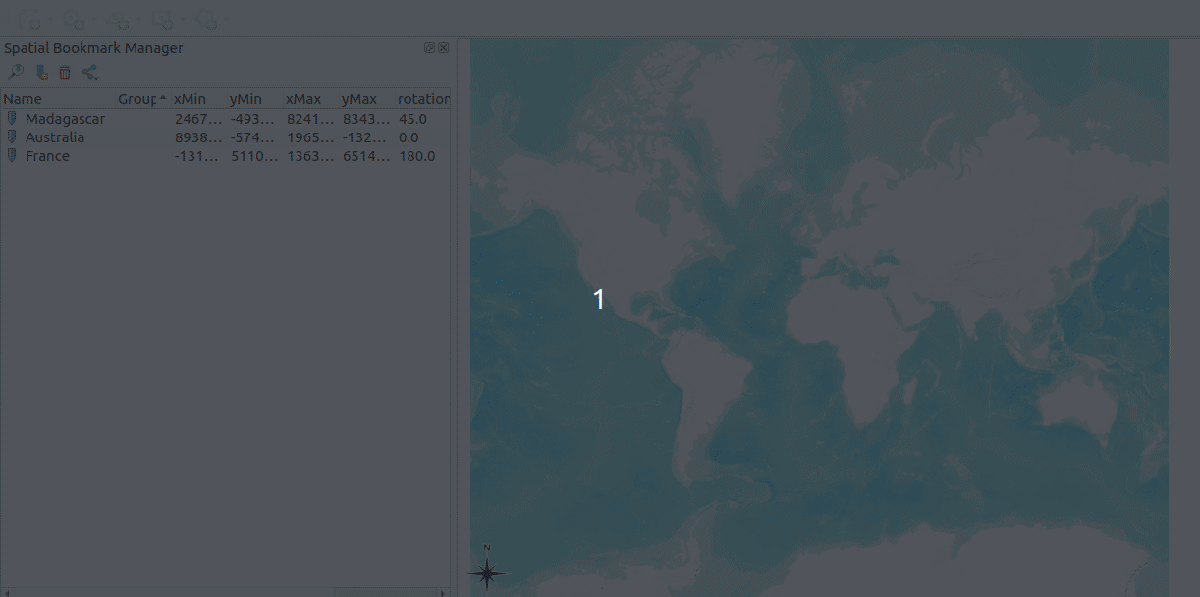Click the bookmark icon next to Madagascar
Screen dimensions: 1200x597
12,119
